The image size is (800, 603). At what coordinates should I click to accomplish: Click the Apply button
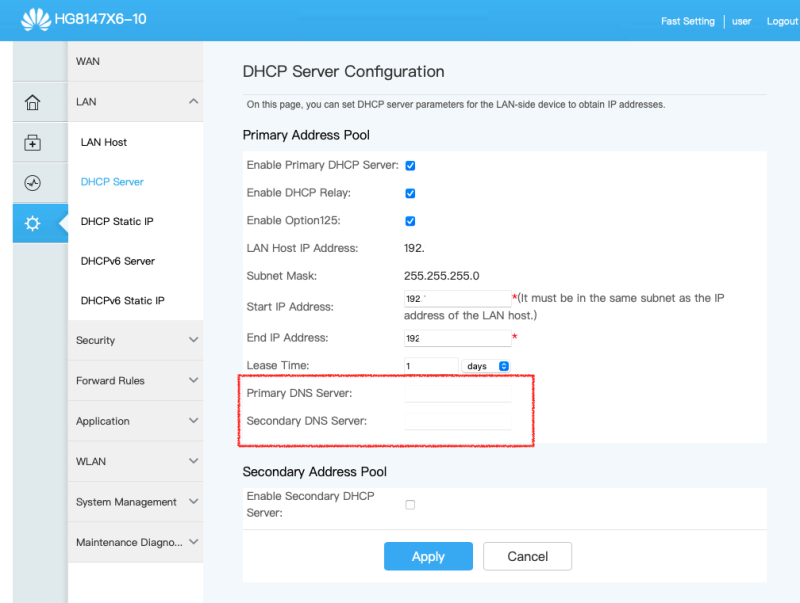coord(428,557)
